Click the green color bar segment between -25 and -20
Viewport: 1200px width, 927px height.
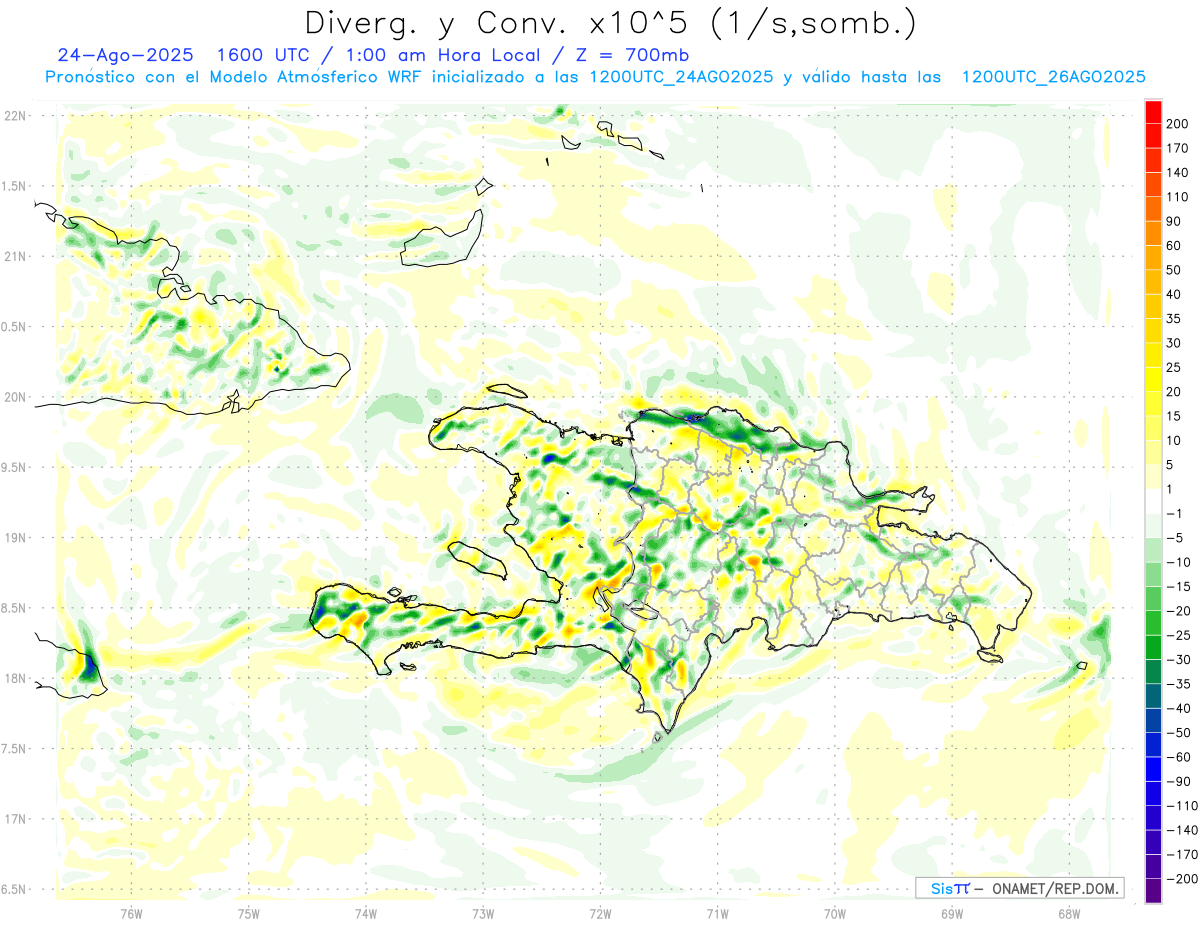click(1153, 623)
